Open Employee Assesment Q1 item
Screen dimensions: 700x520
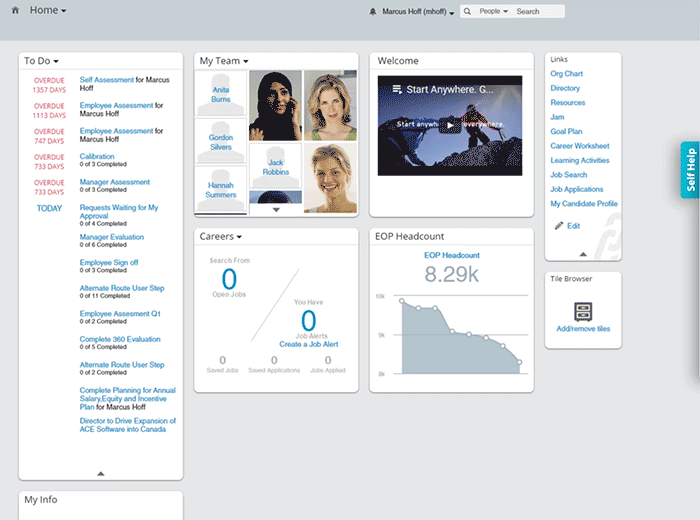(120, 313)
